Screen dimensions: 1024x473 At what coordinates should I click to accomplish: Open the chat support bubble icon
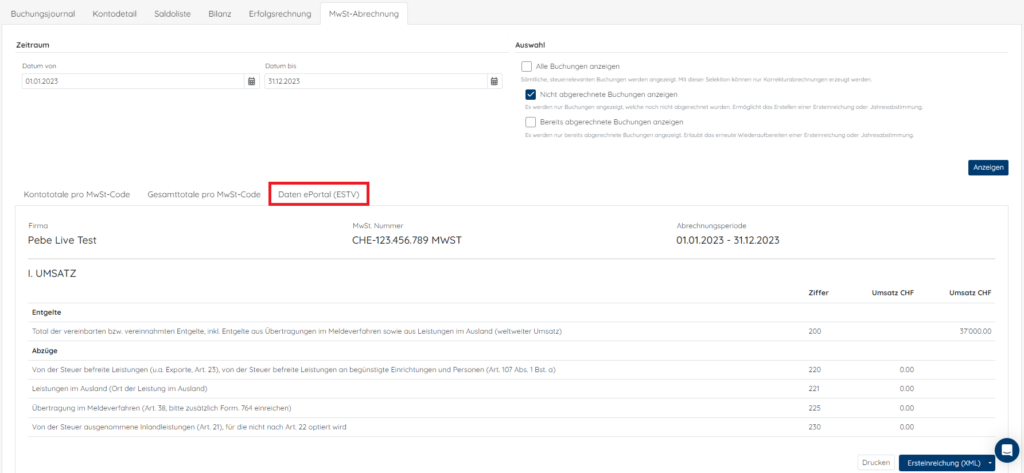(1006, 450)
